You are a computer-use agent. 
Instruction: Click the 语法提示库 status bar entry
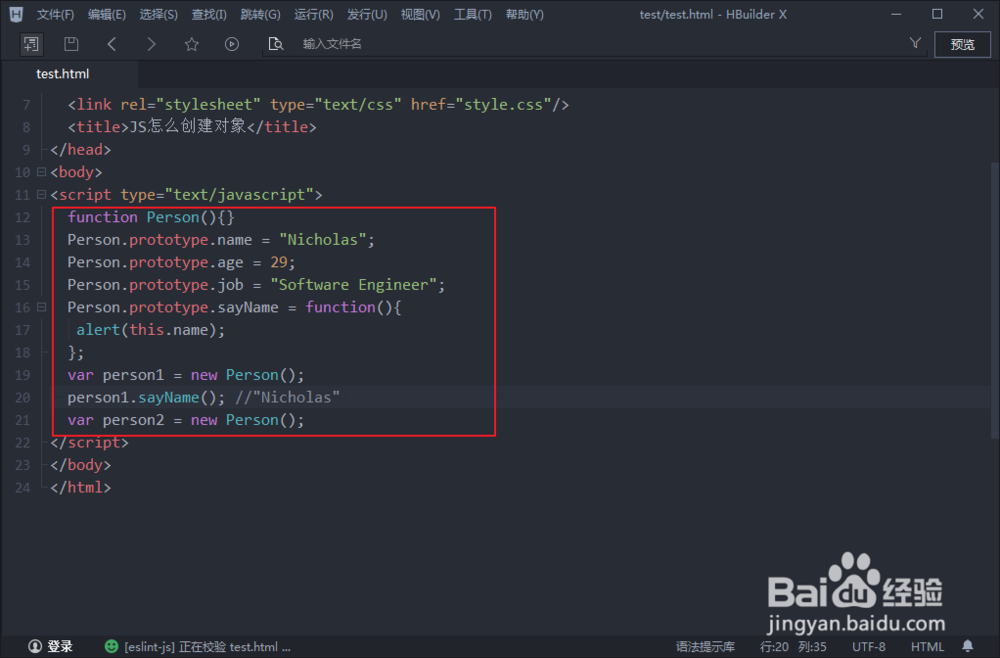tap(705, 647)
